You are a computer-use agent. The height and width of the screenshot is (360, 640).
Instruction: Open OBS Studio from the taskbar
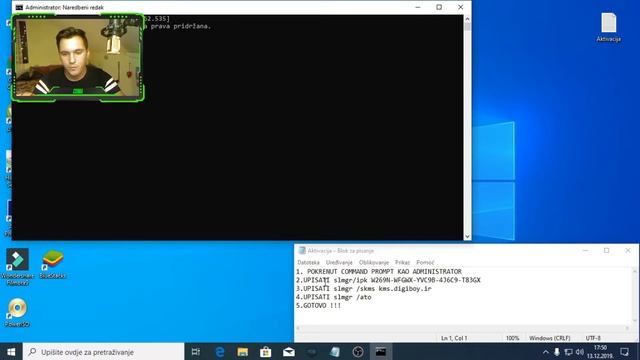point(358,352)
